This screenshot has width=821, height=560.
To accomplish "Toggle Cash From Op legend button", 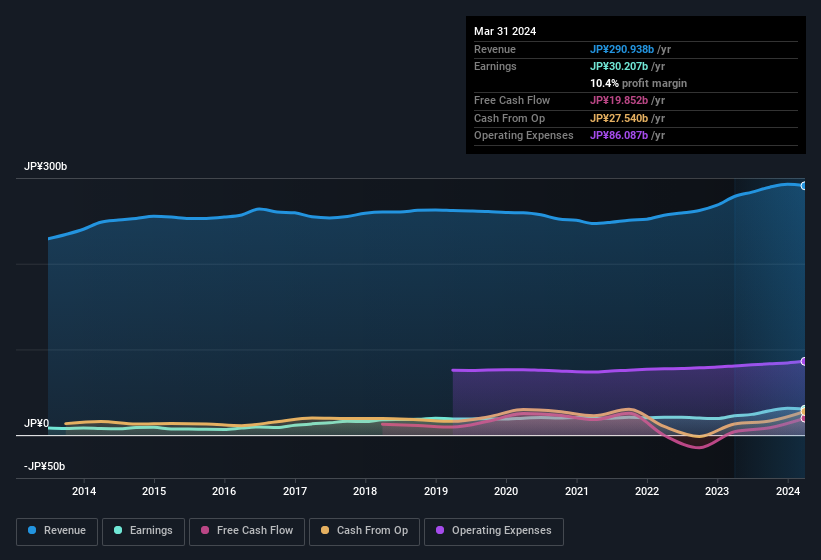I will (365, 530).
